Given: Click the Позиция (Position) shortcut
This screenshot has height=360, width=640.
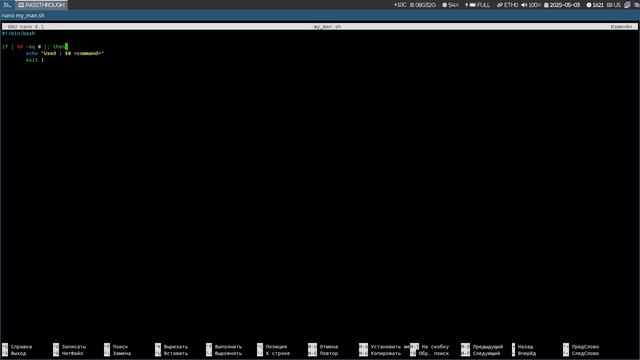Looking at the screenshot, I should [x=272, y=347].
